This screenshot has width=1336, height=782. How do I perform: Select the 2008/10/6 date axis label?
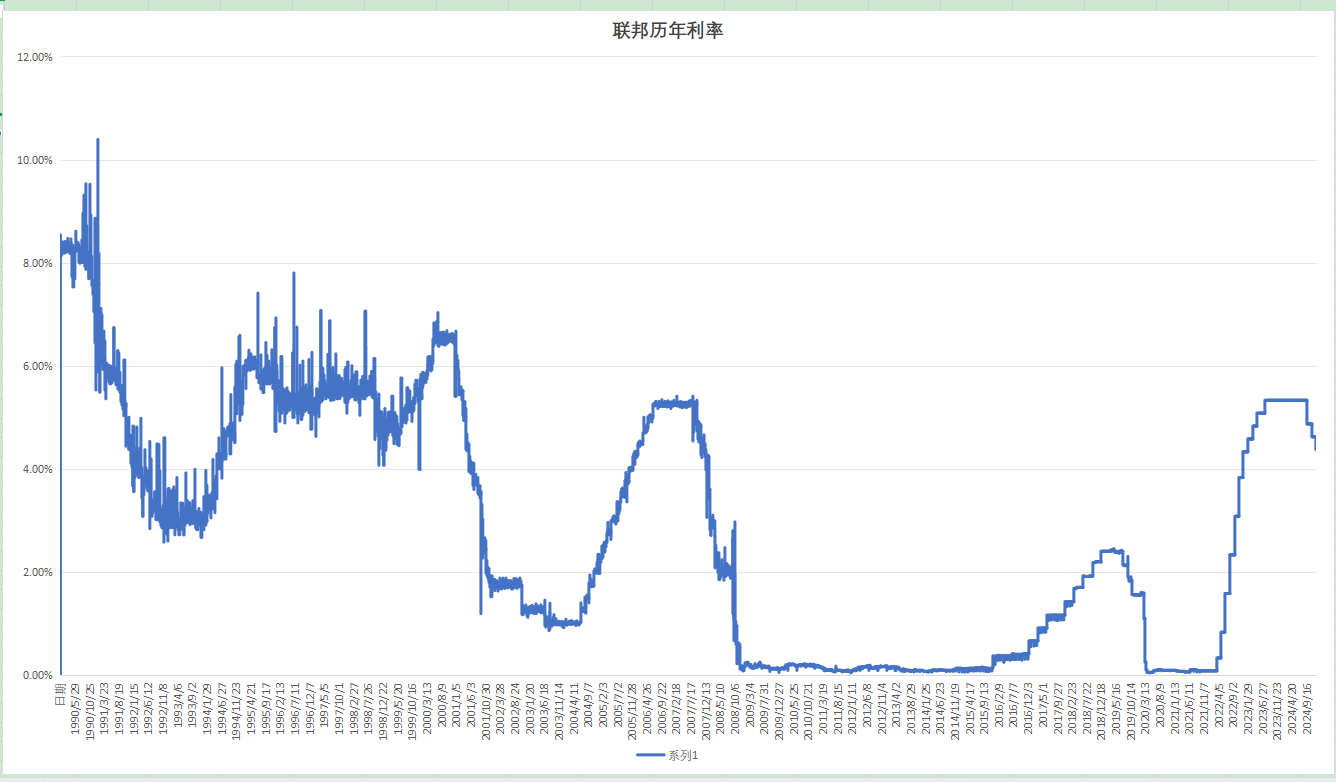[x=735, y=709]
